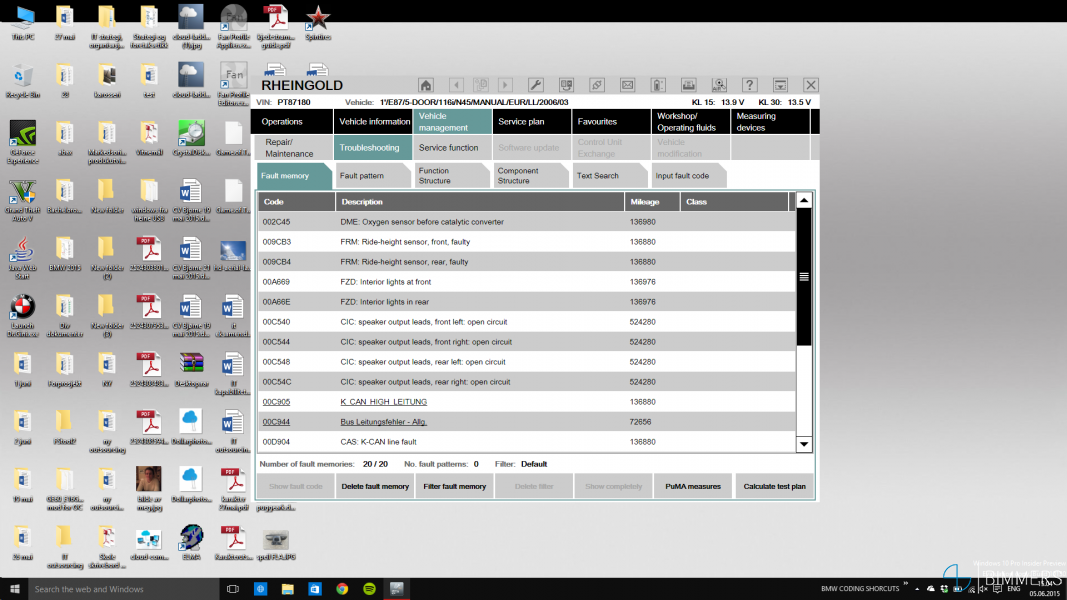This screenshot has width=1067, height=600.
Task: Click the printer icon in toolbar
Action: coord(689,85)
